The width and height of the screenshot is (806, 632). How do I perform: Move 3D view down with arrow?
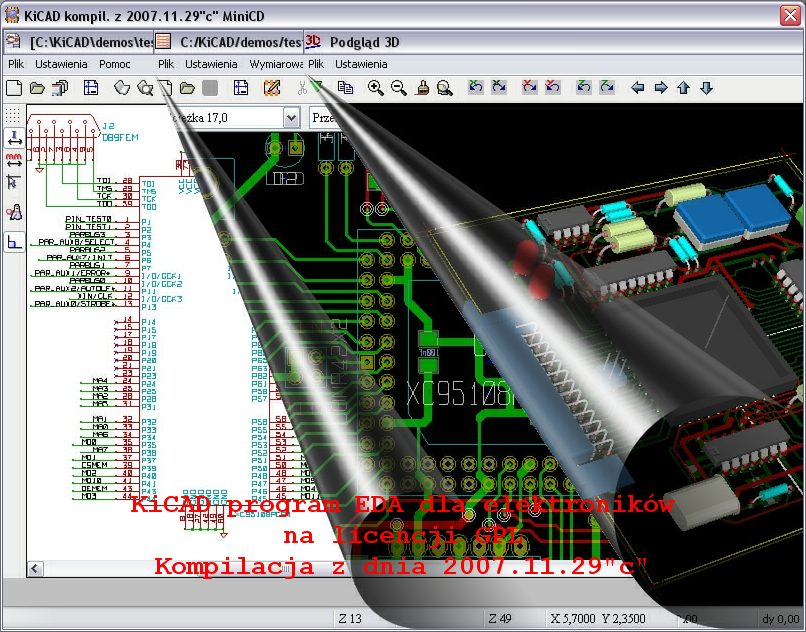707,88
